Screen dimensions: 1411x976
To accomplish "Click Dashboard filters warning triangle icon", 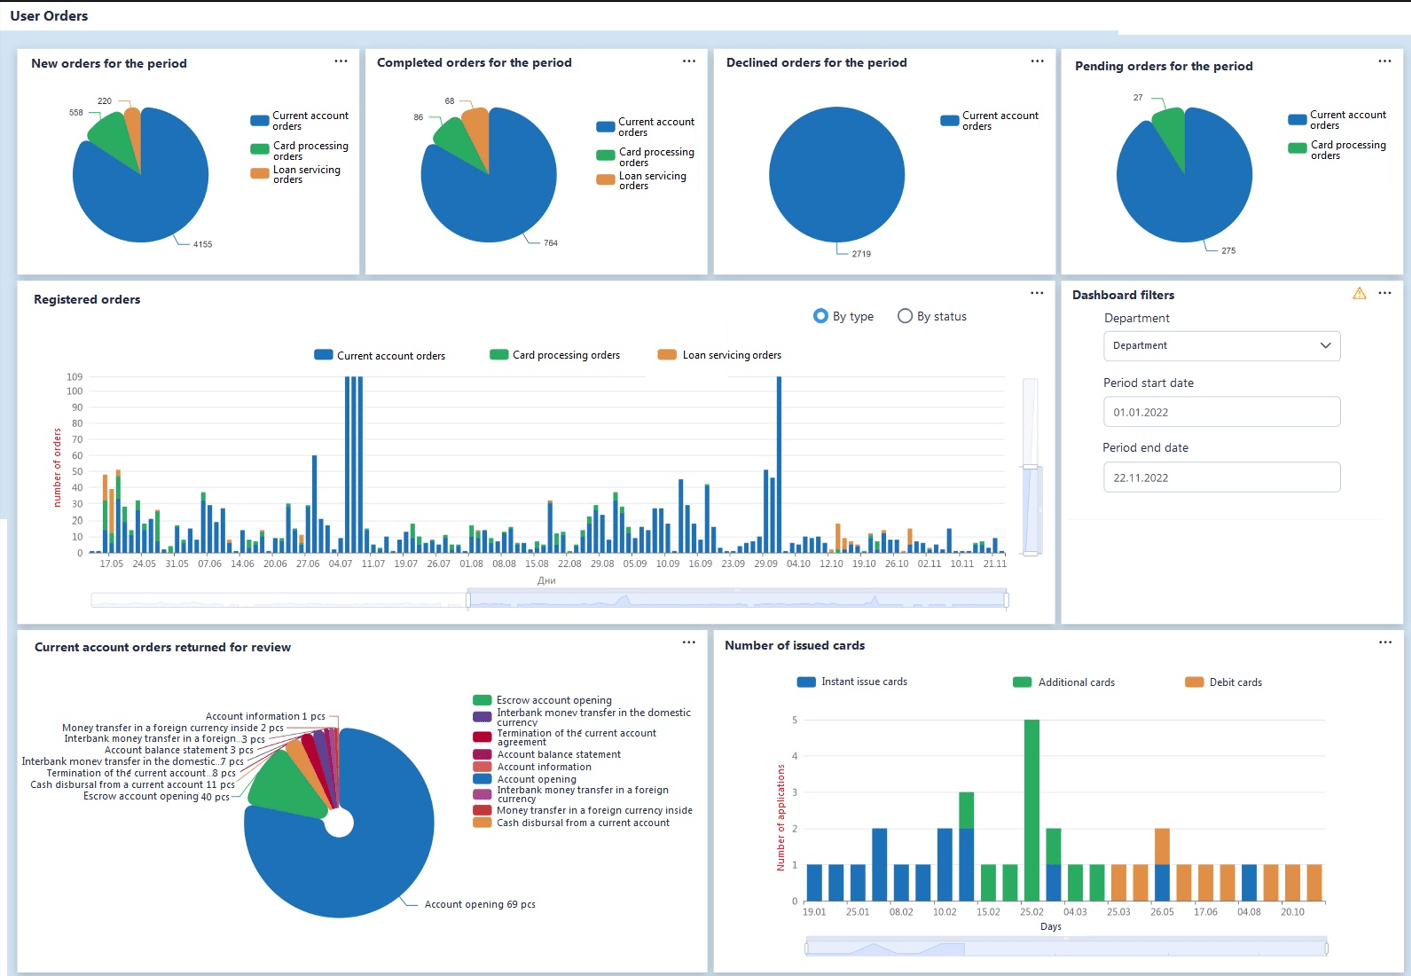I will coord(1359,293).
